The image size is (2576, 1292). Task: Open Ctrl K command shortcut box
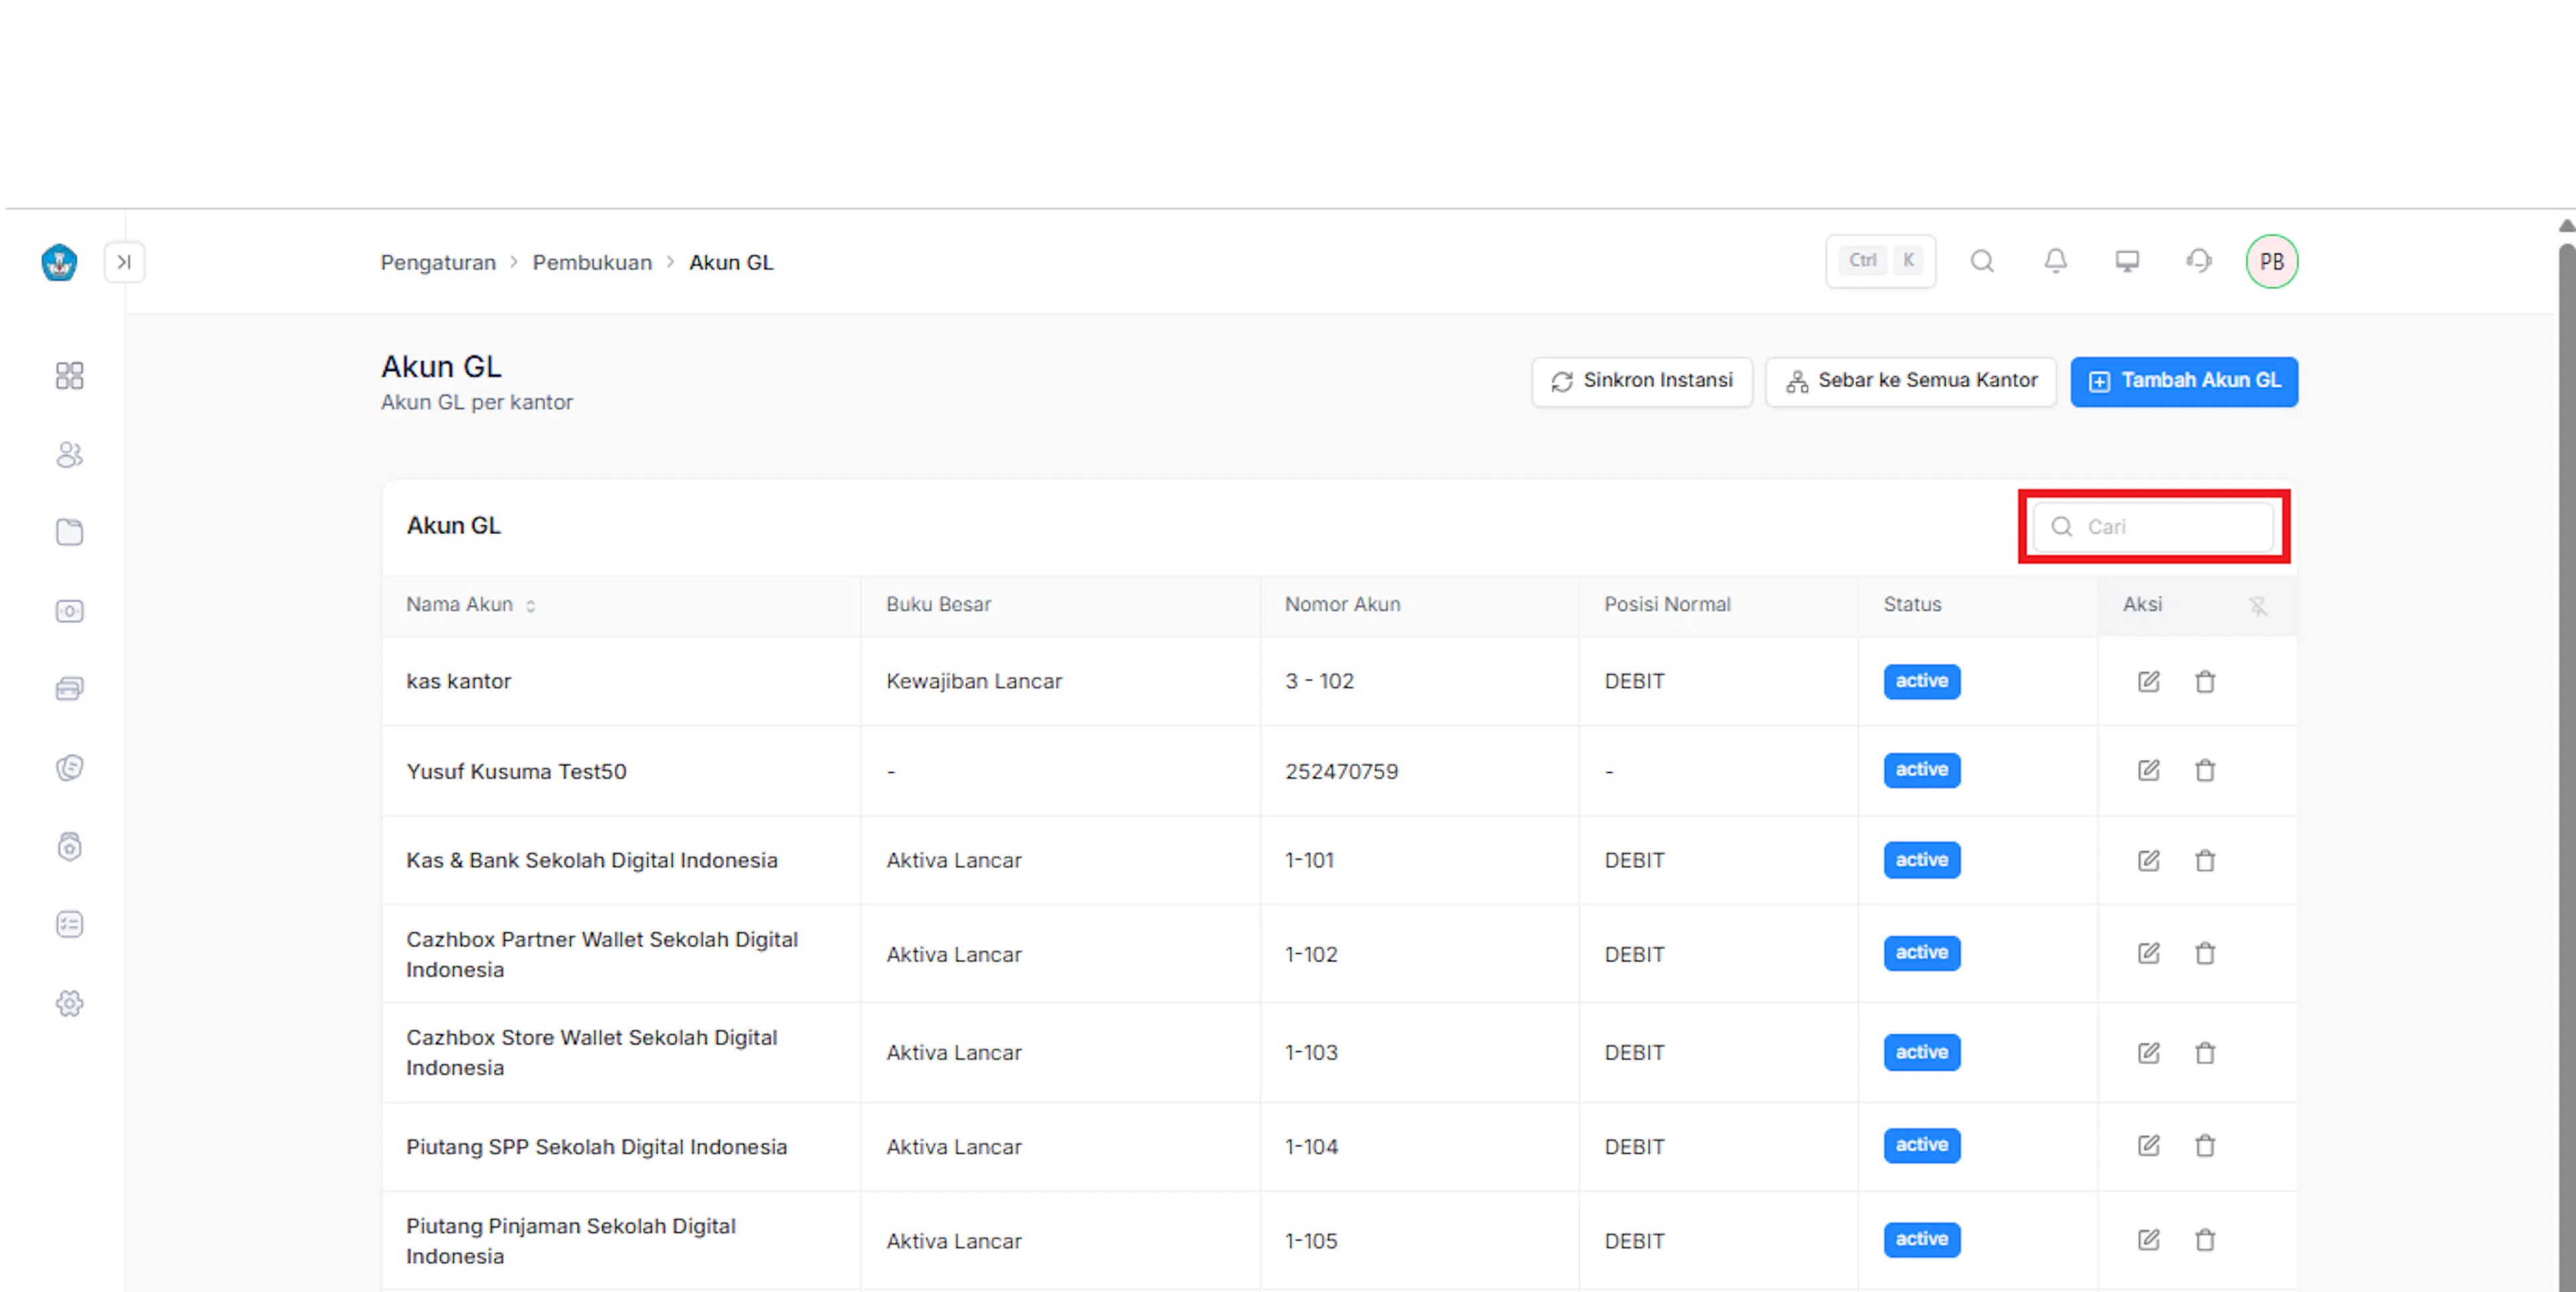click(1880, 261)
